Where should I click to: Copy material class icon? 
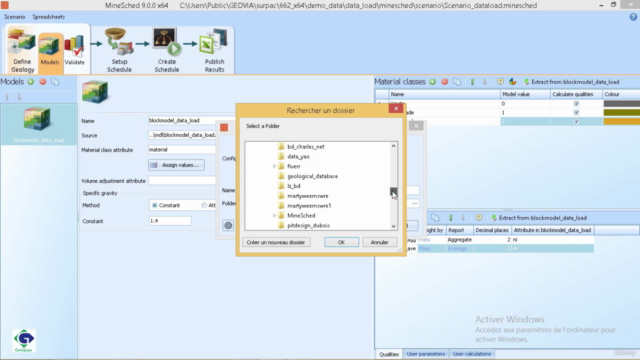pos(457,82)
